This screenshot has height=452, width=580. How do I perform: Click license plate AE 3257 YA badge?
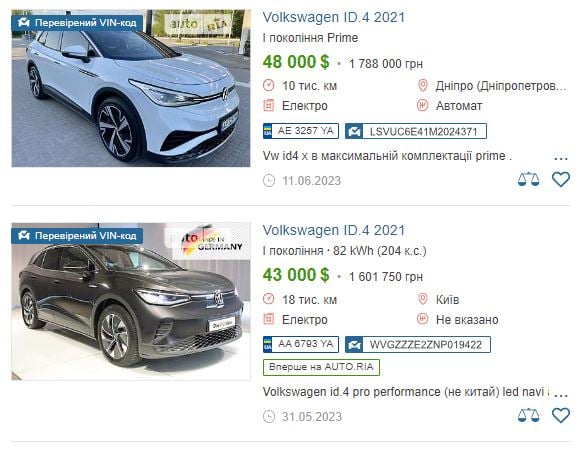coord(301,131)
